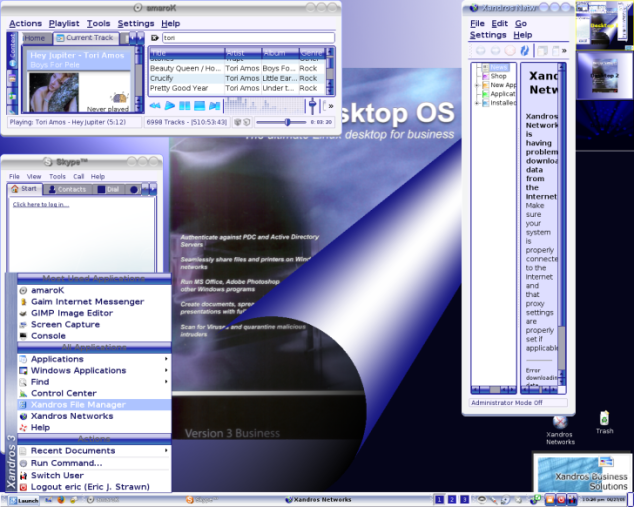Open Console from the Launch menu

point(94,336)
